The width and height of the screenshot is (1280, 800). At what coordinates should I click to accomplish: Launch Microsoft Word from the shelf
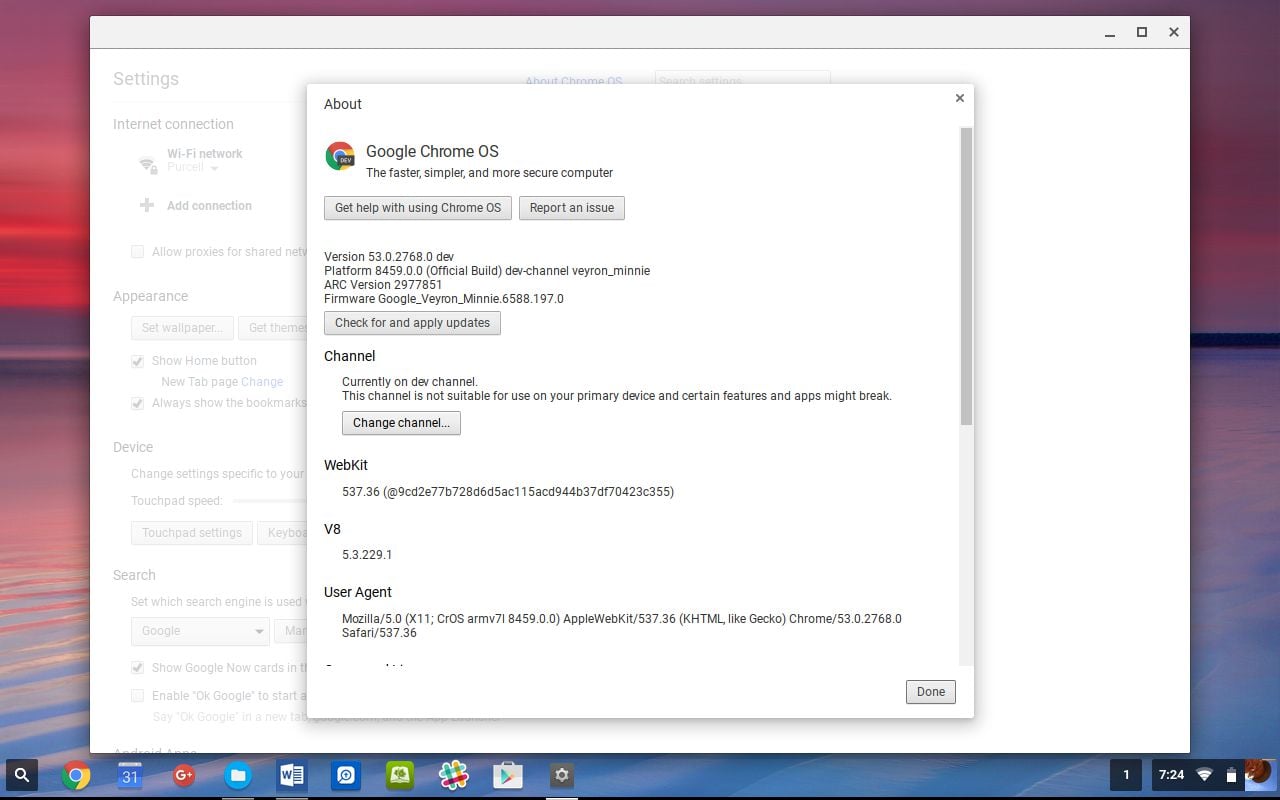(292, 775)
